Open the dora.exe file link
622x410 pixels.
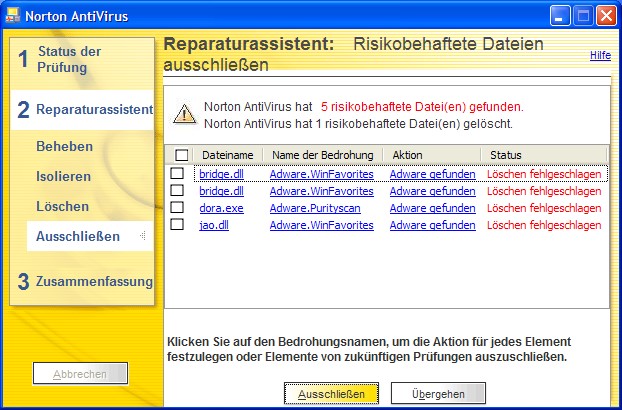[221, 208]
